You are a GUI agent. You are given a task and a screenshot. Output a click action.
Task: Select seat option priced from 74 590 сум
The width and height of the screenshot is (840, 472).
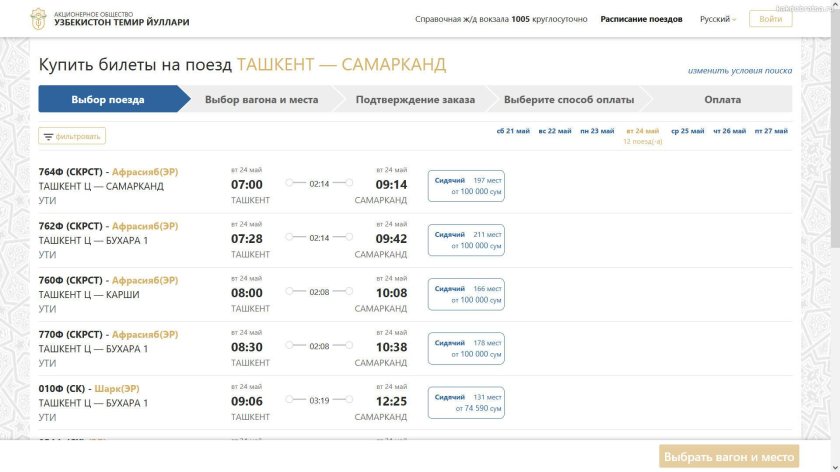466,403
